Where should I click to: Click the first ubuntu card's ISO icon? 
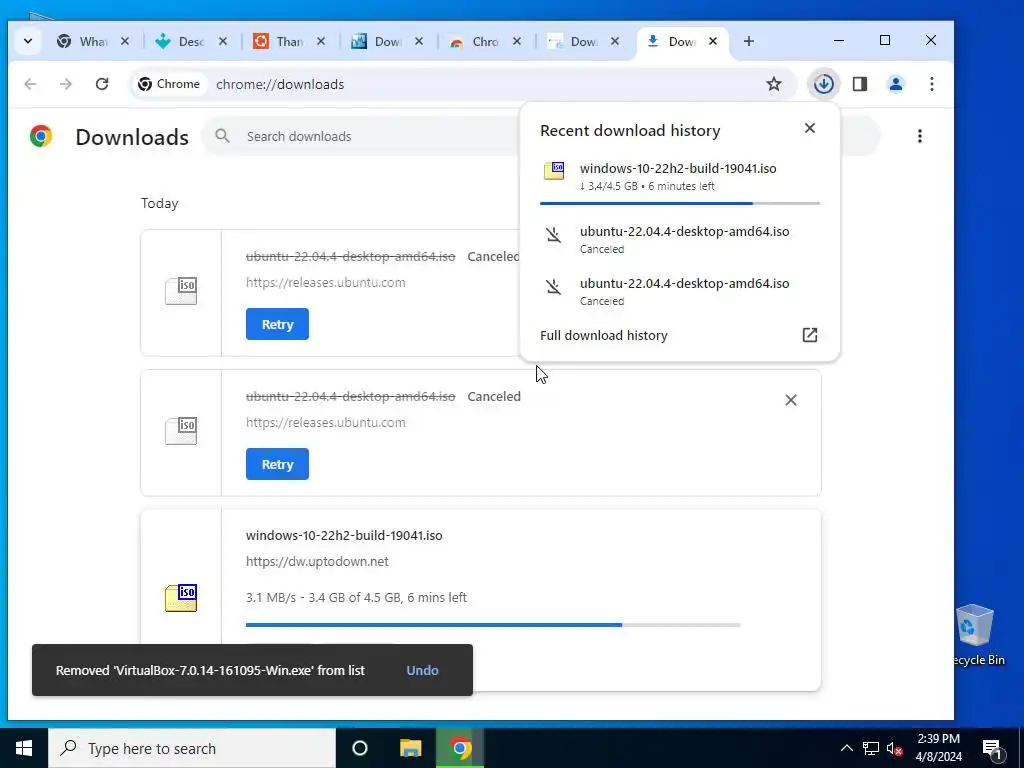pos(181,291)
